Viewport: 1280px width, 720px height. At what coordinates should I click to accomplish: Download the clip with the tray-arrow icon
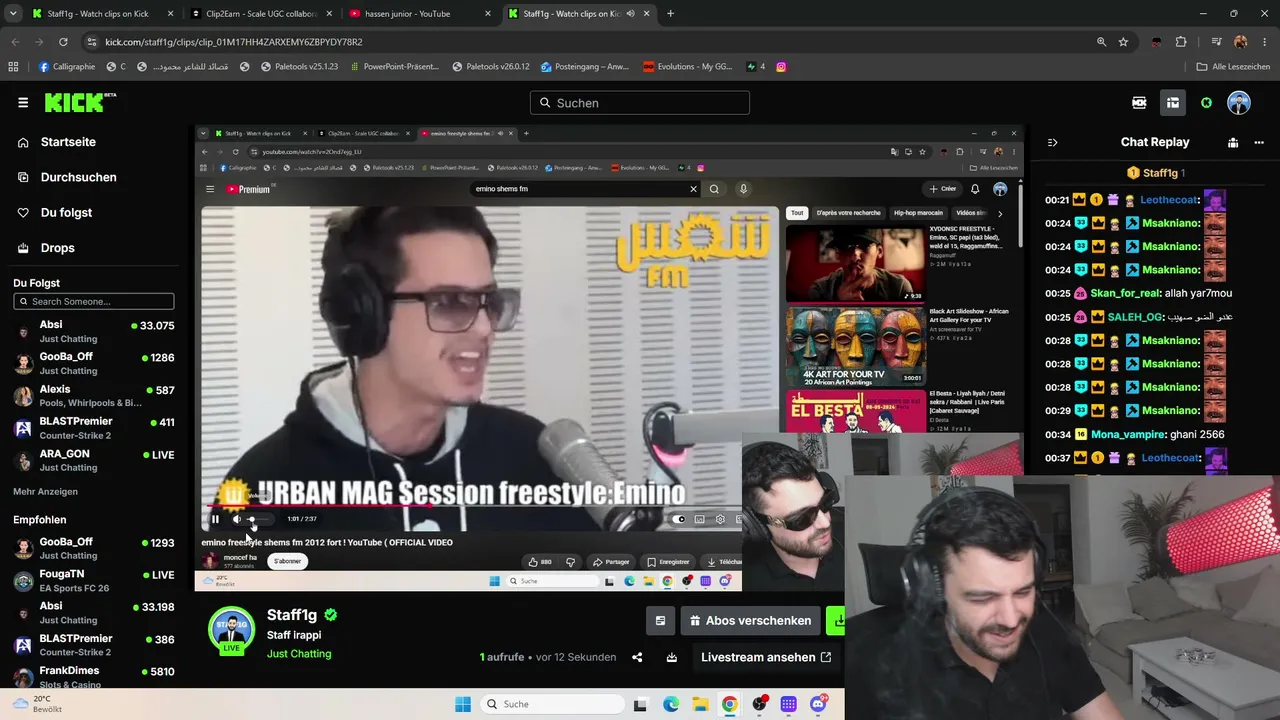click(672, 657)
